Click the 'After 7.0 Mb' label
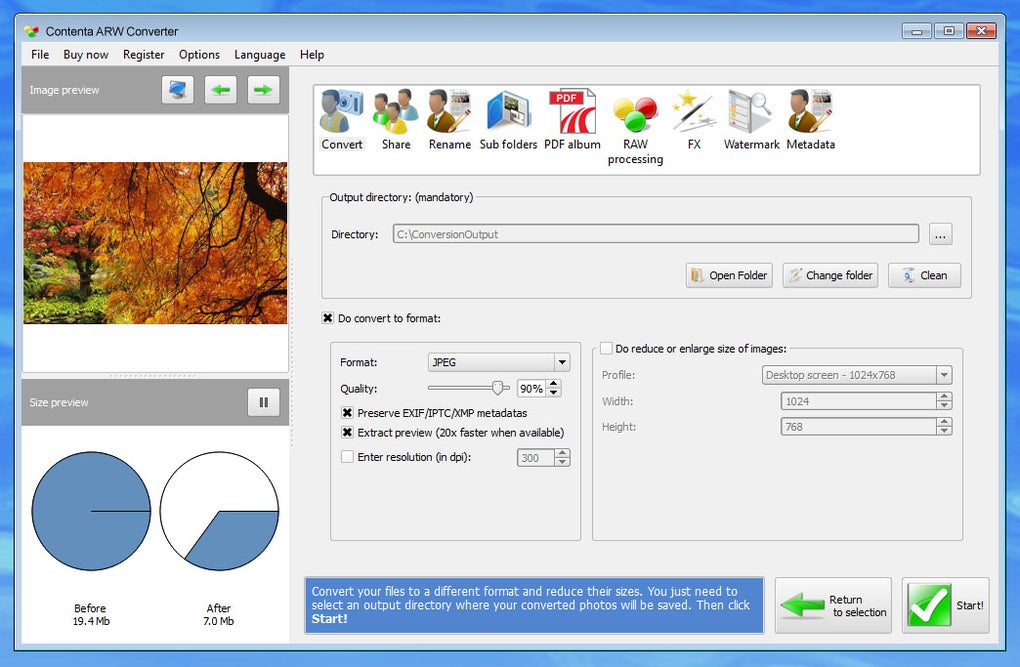Image resolution: width=1020 pixels, height=667 pixels. pyautogui.click(x=219, y=614)
